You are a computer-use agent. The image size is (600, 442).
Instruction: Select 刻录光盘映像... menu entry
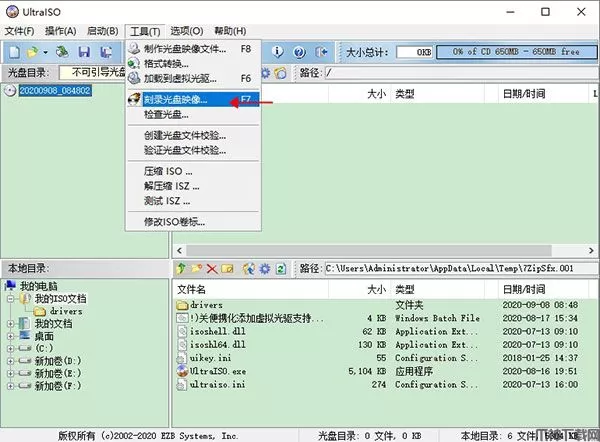[193, 99]
